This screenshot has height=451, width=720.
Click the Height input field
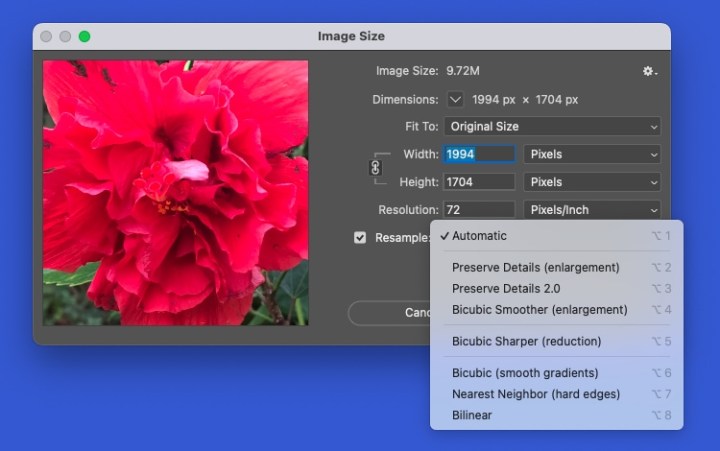(x=479, y=183)
